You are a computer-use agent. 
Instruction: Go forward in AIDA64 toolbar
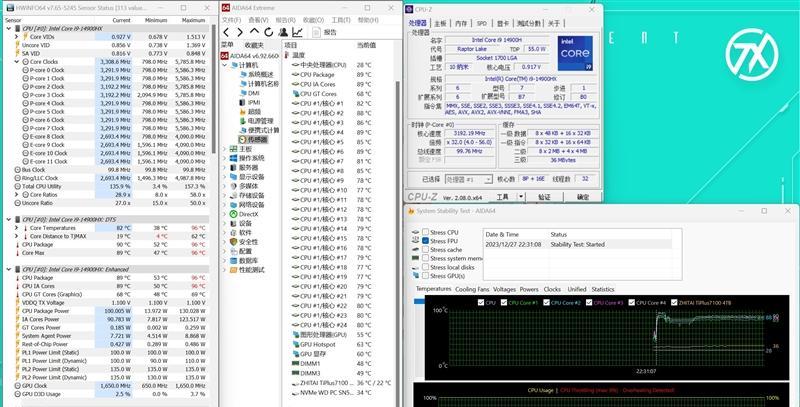tap(240, 33)
